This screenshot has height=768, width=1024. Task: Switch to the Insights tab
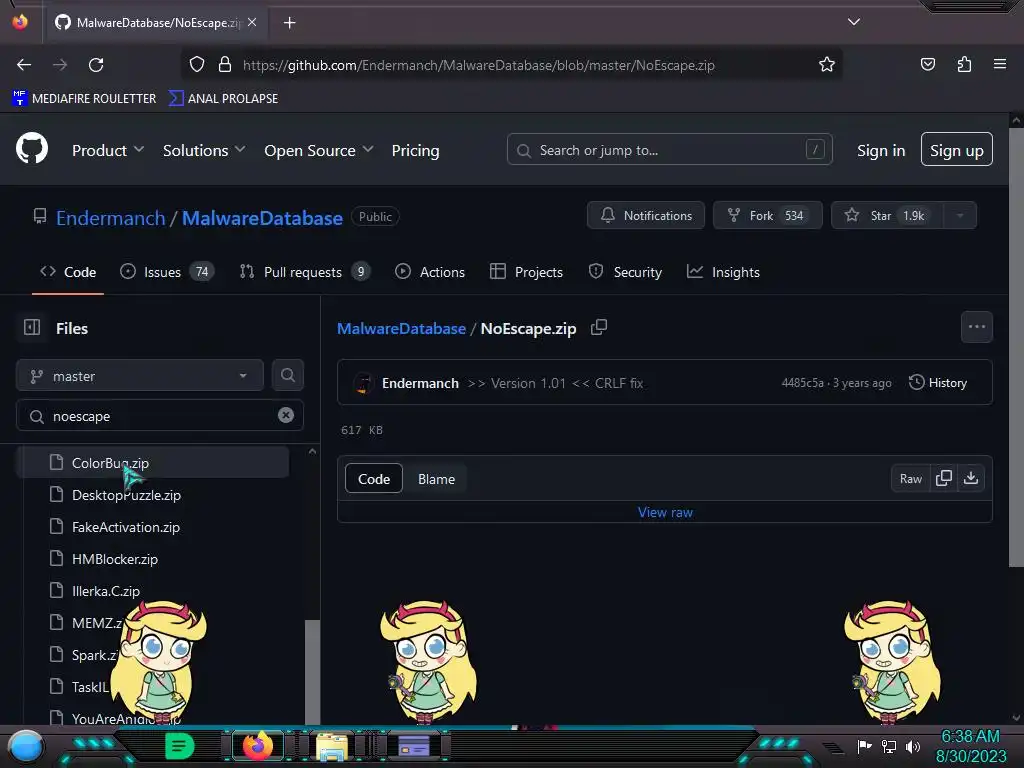(724, 272)
